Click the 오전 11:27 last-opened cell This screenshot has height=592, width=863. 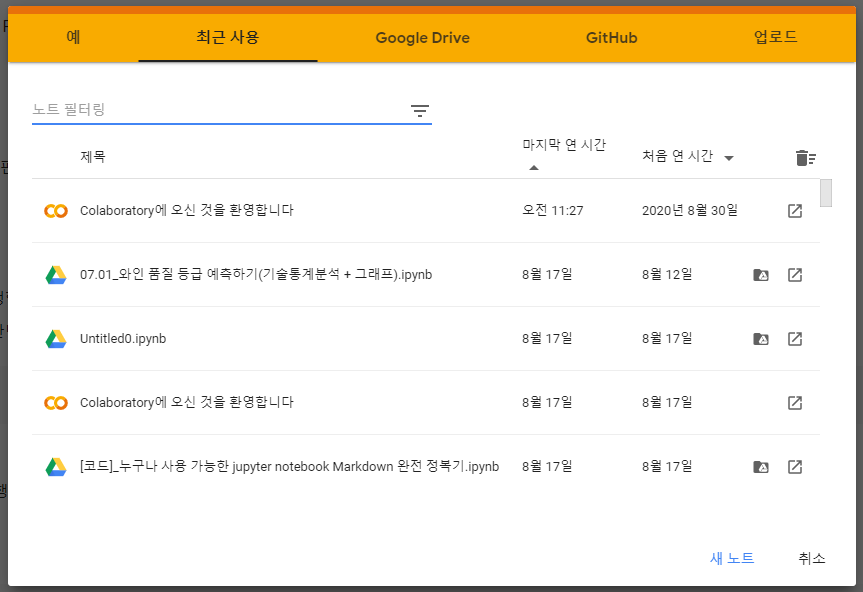click(x=553, y=210)
